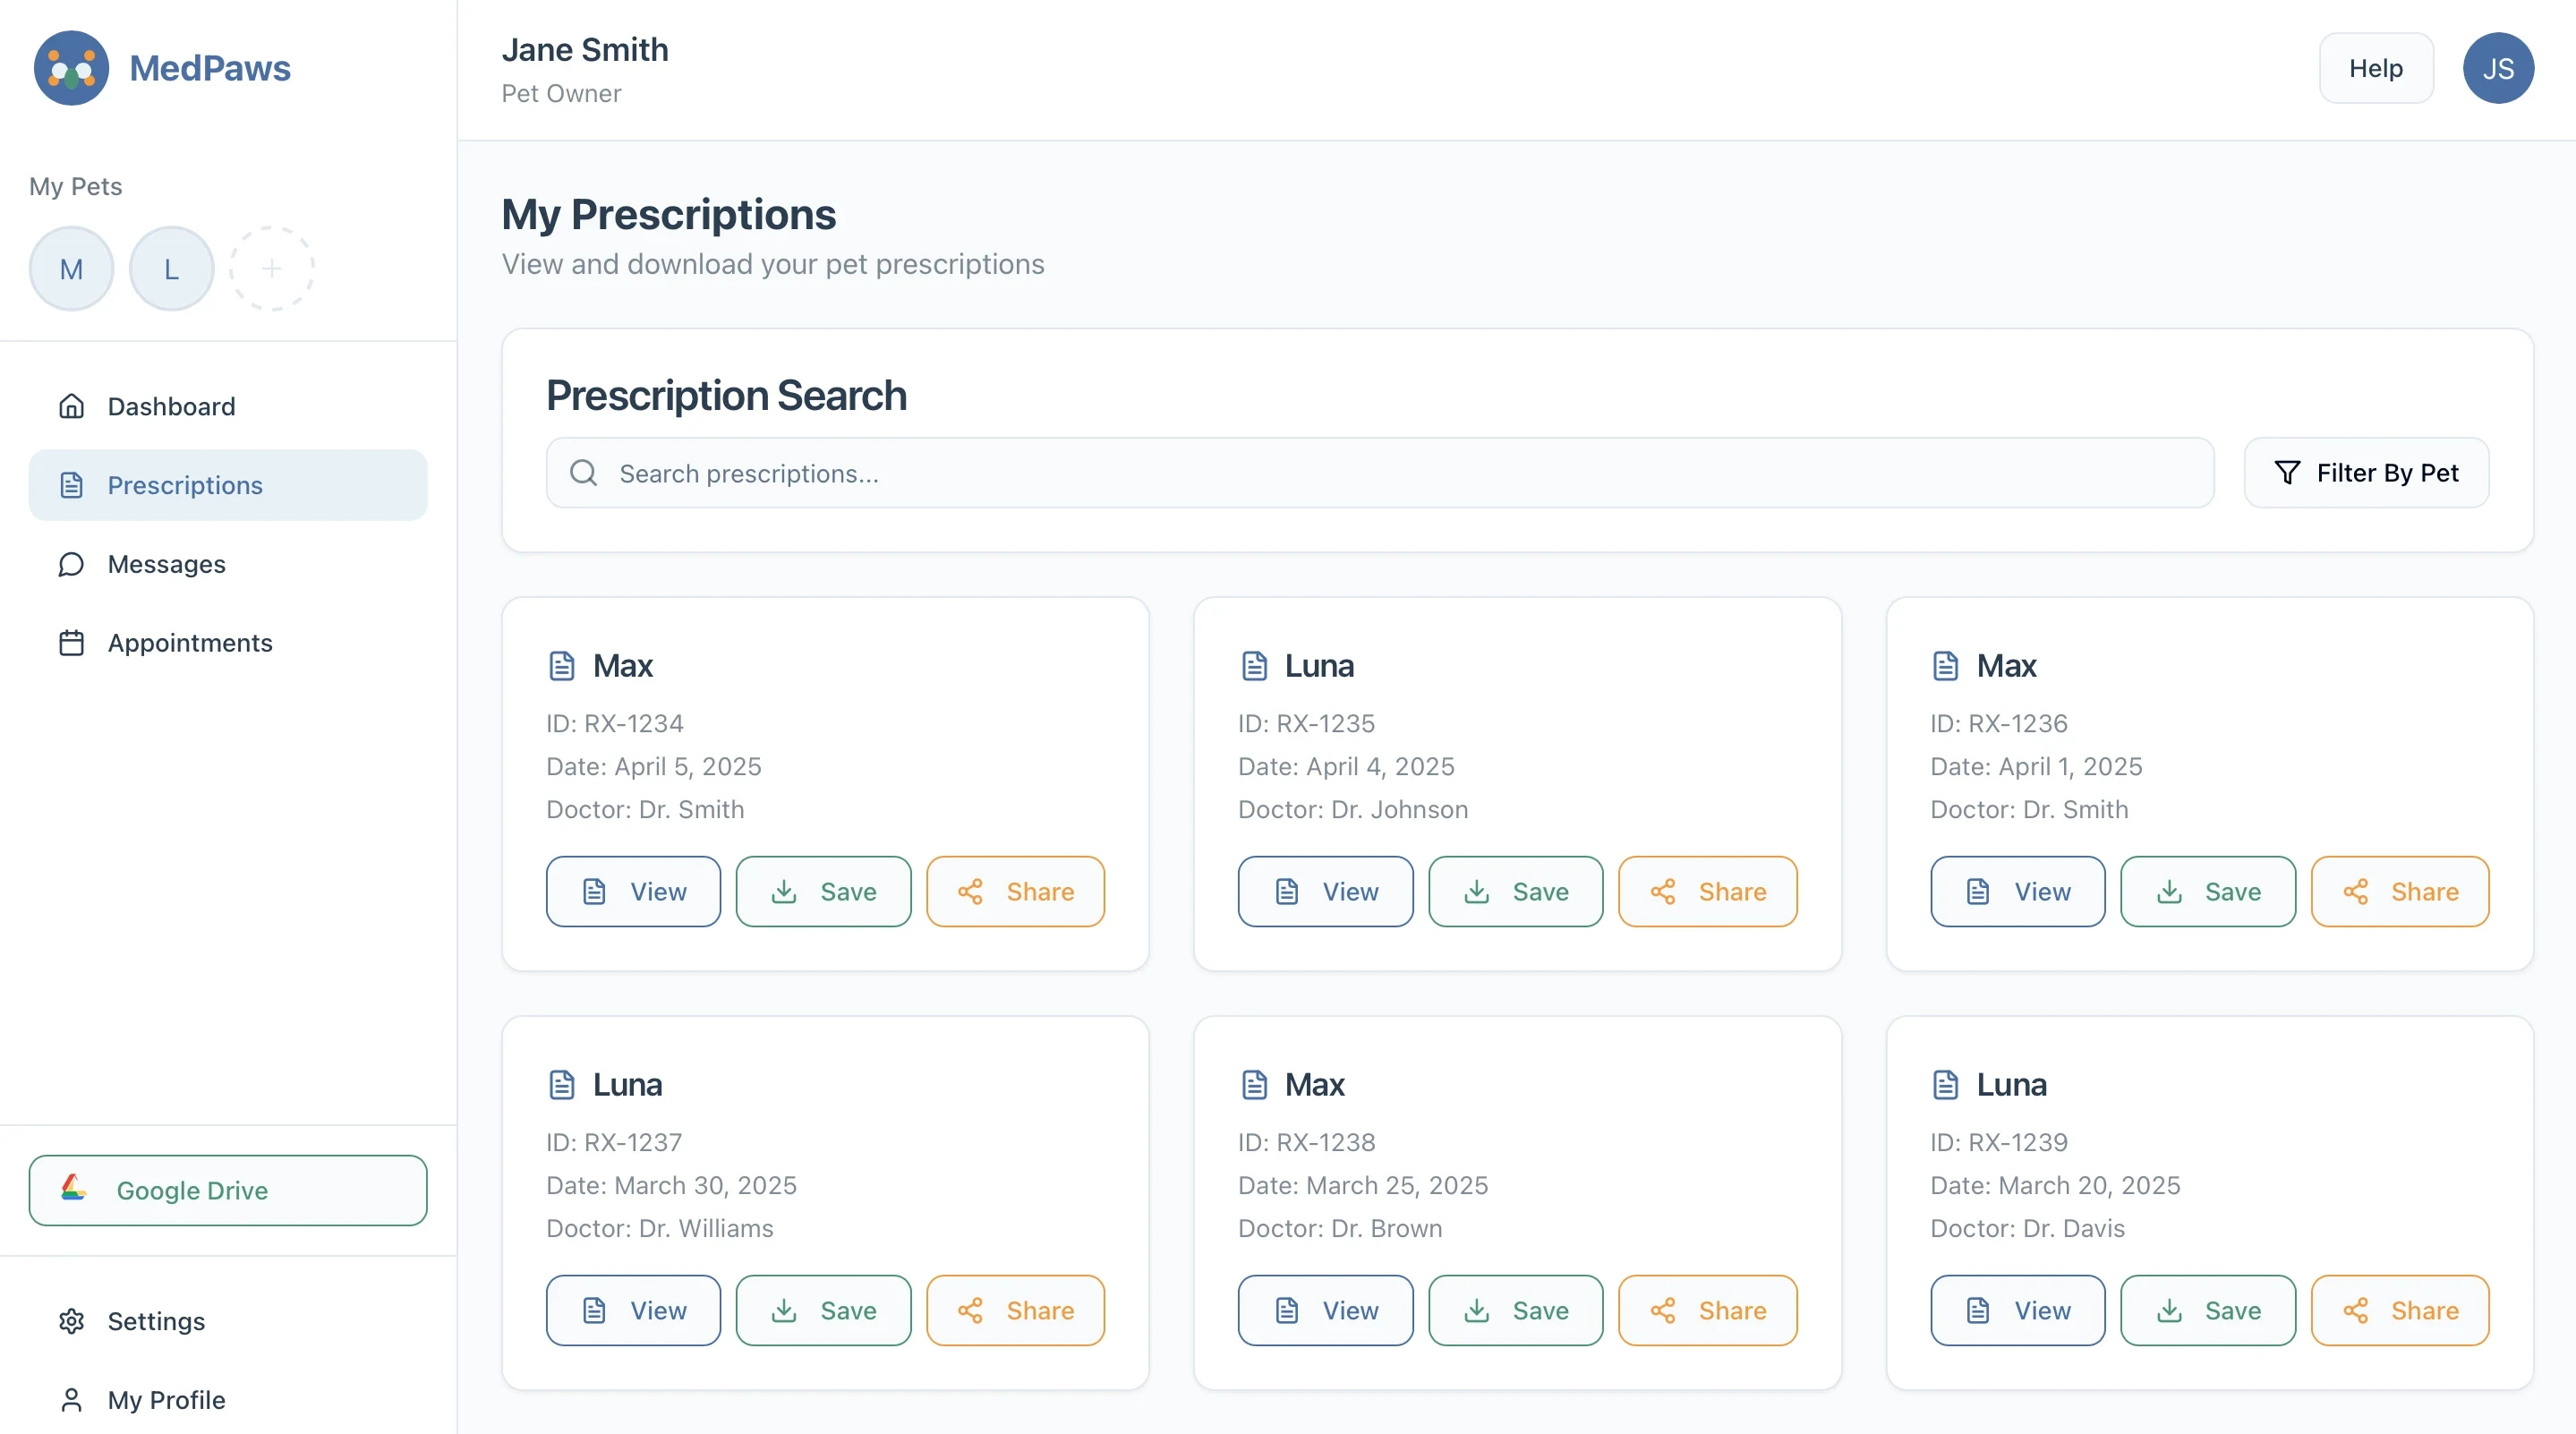
Task: Save prescription RX-1236
Action: click(x=2207, y=891)
